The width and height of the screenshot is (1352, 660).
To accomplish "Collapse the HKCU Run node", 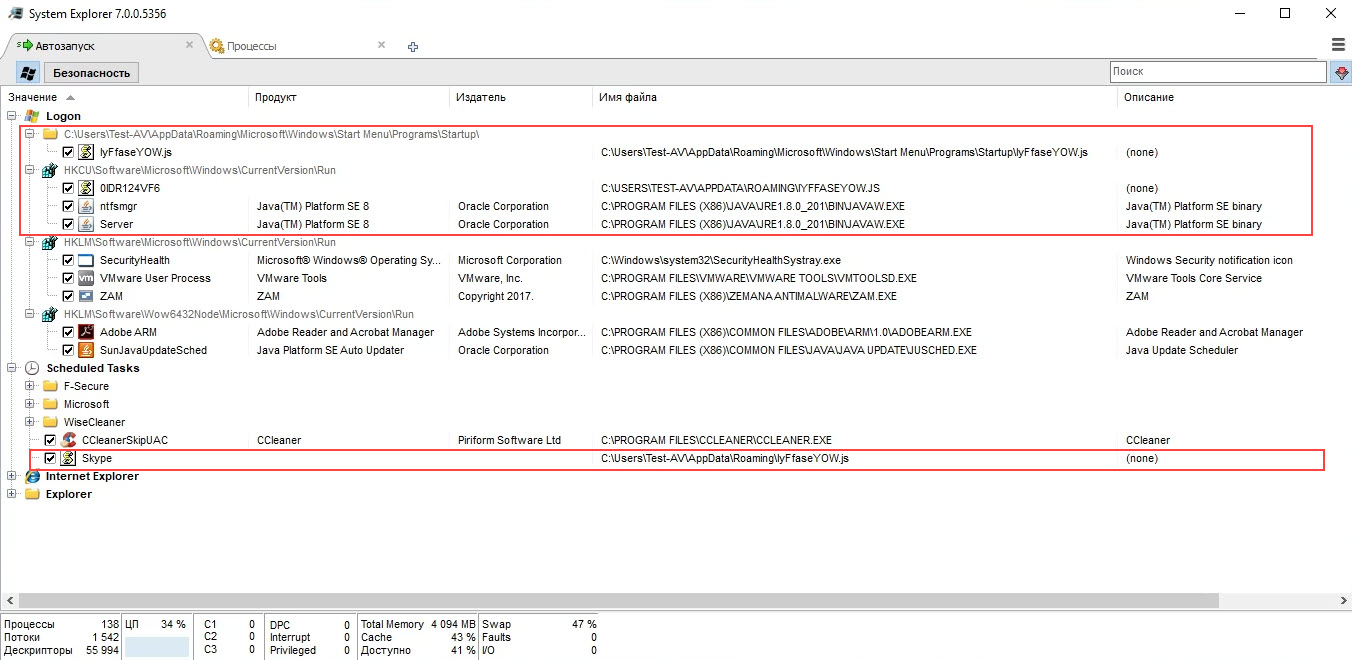I will pos(30,170).
